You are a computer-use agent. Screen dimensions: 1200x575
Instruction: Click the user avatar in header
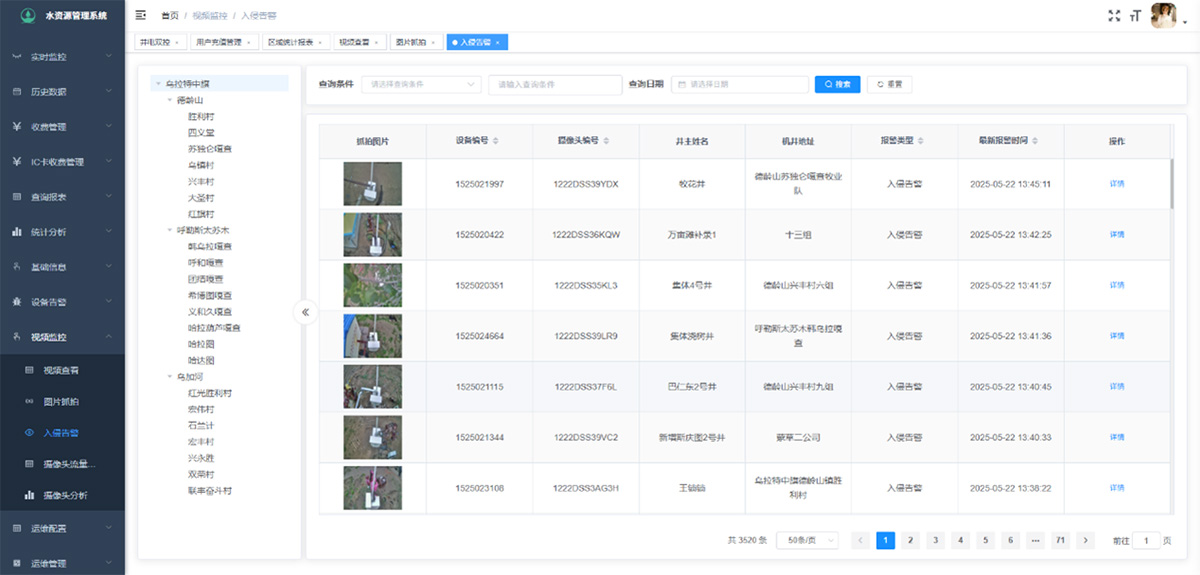1163,15
